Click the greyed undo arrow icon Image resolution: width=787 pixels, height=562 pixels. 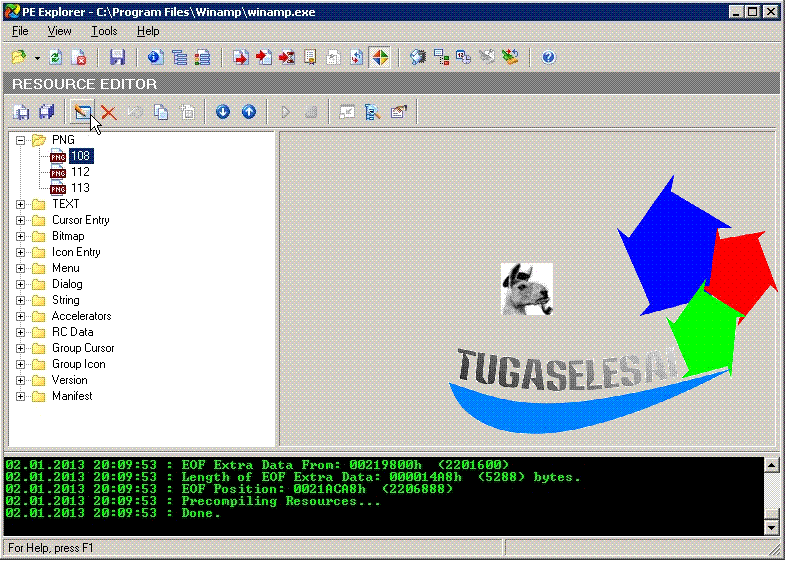pyautogui.click(x=135, y=112)
